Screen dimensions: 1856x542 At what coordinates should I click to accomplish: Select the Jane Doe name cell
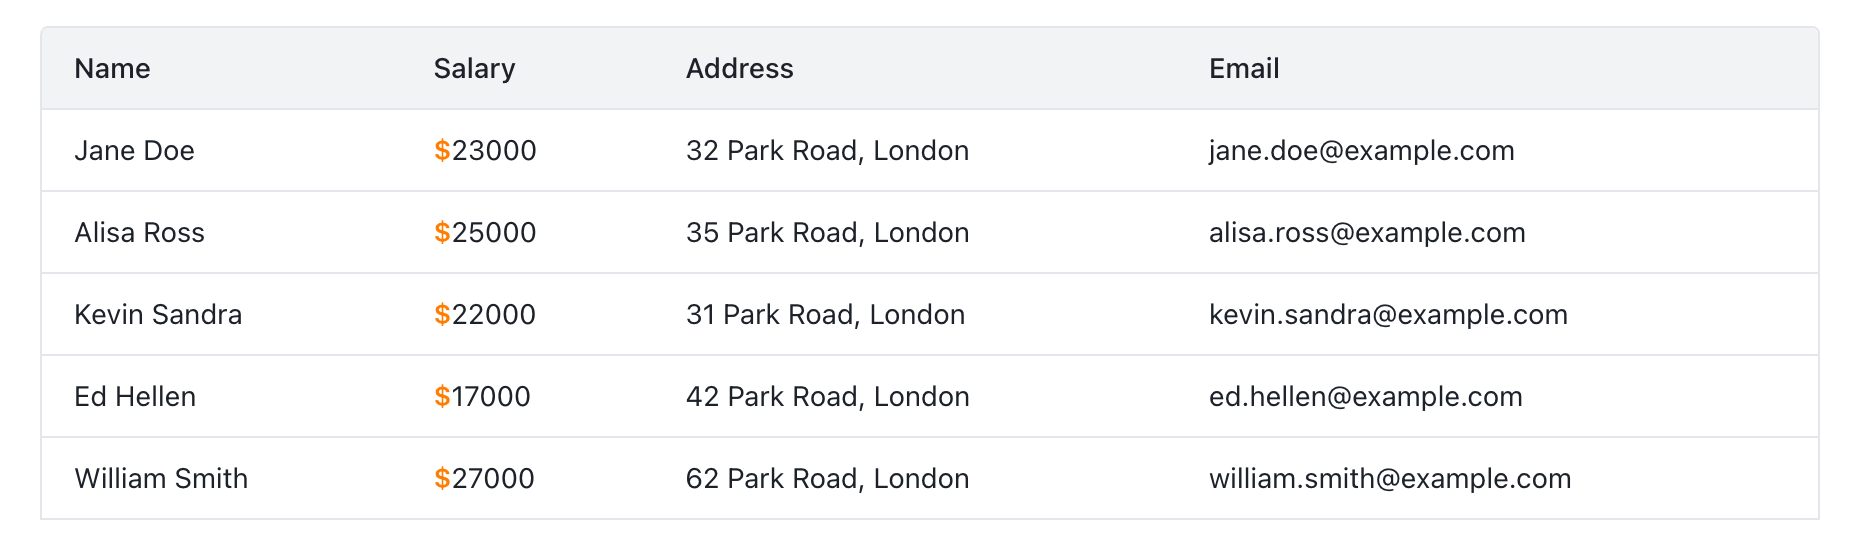pyautogui.click(x=134, y=150)
